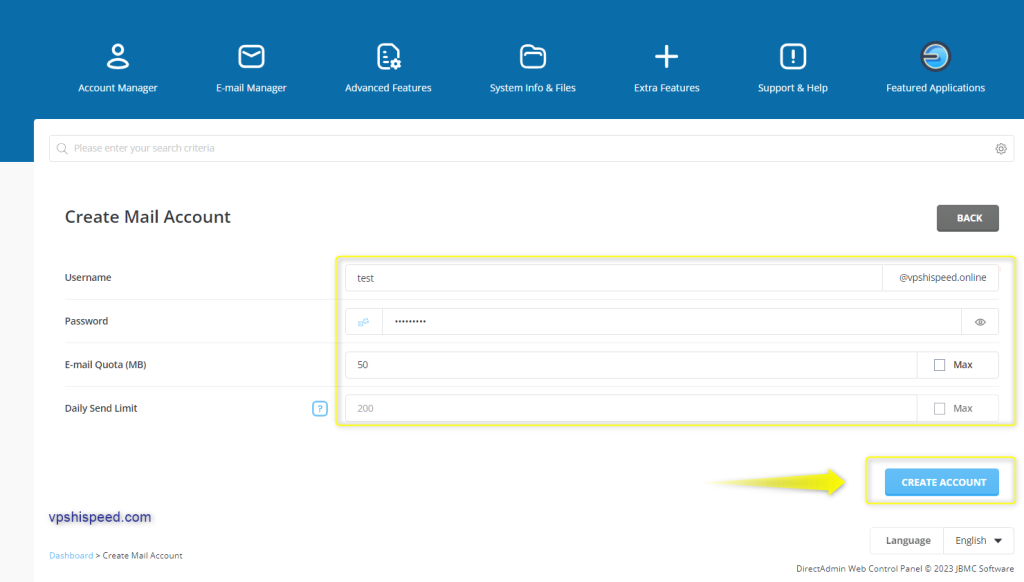Enable Max checkbox for Daily Send Limit

pos(939,409)
